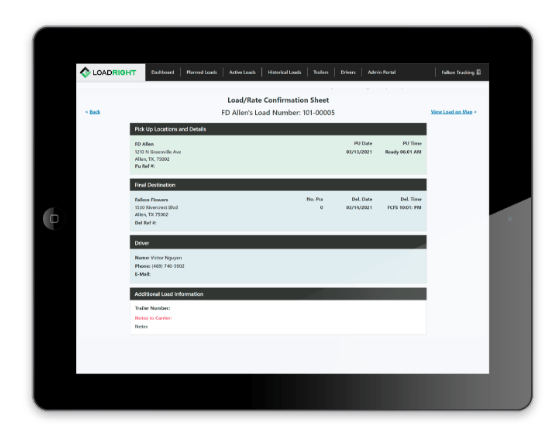Screen dimensions: 560x444
Task: Click the Load/Rate Confirmation Sheet heading
Action: 278,100
